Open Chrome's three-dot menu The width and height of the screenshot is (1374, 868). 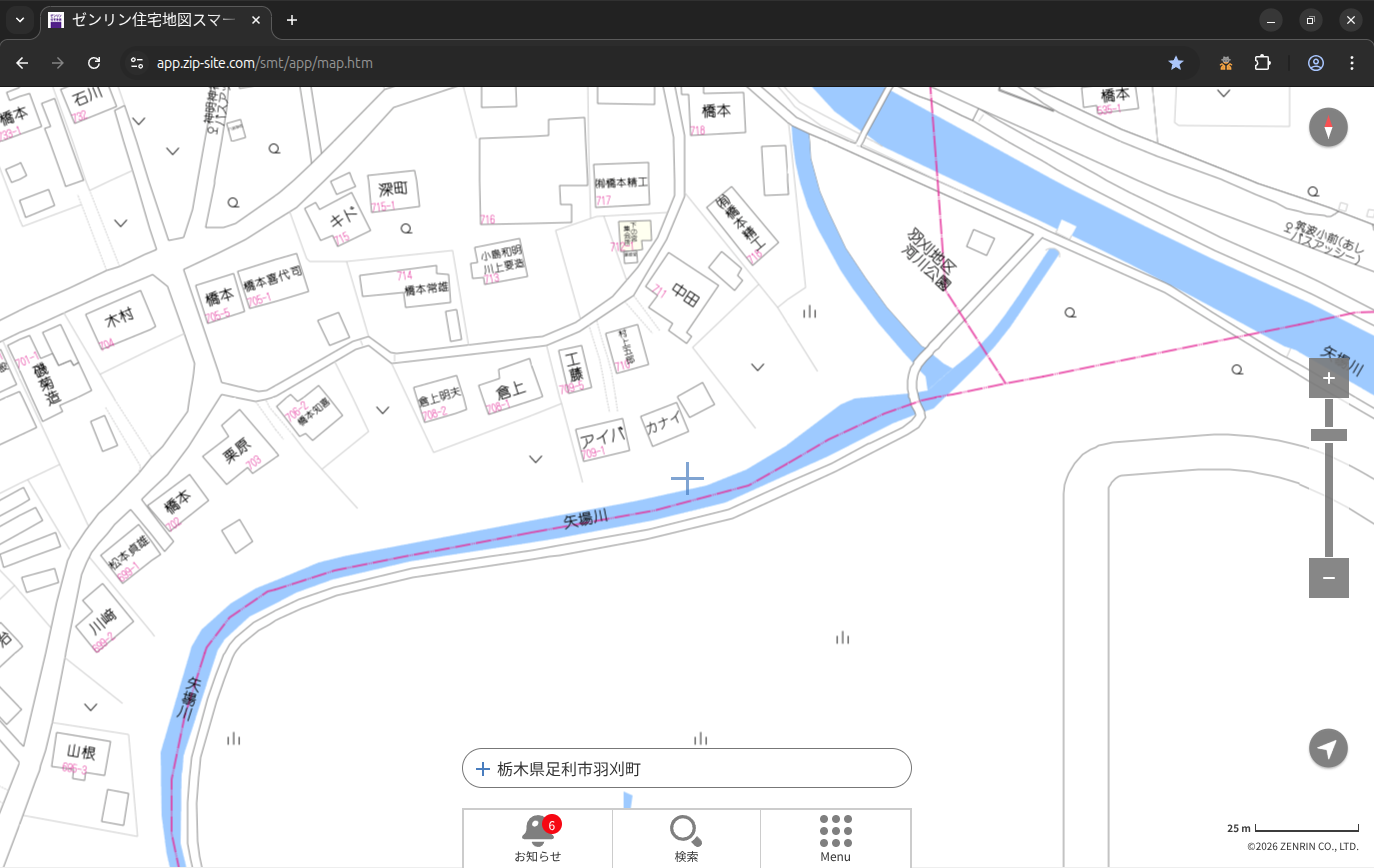(x=1352, y=63)
